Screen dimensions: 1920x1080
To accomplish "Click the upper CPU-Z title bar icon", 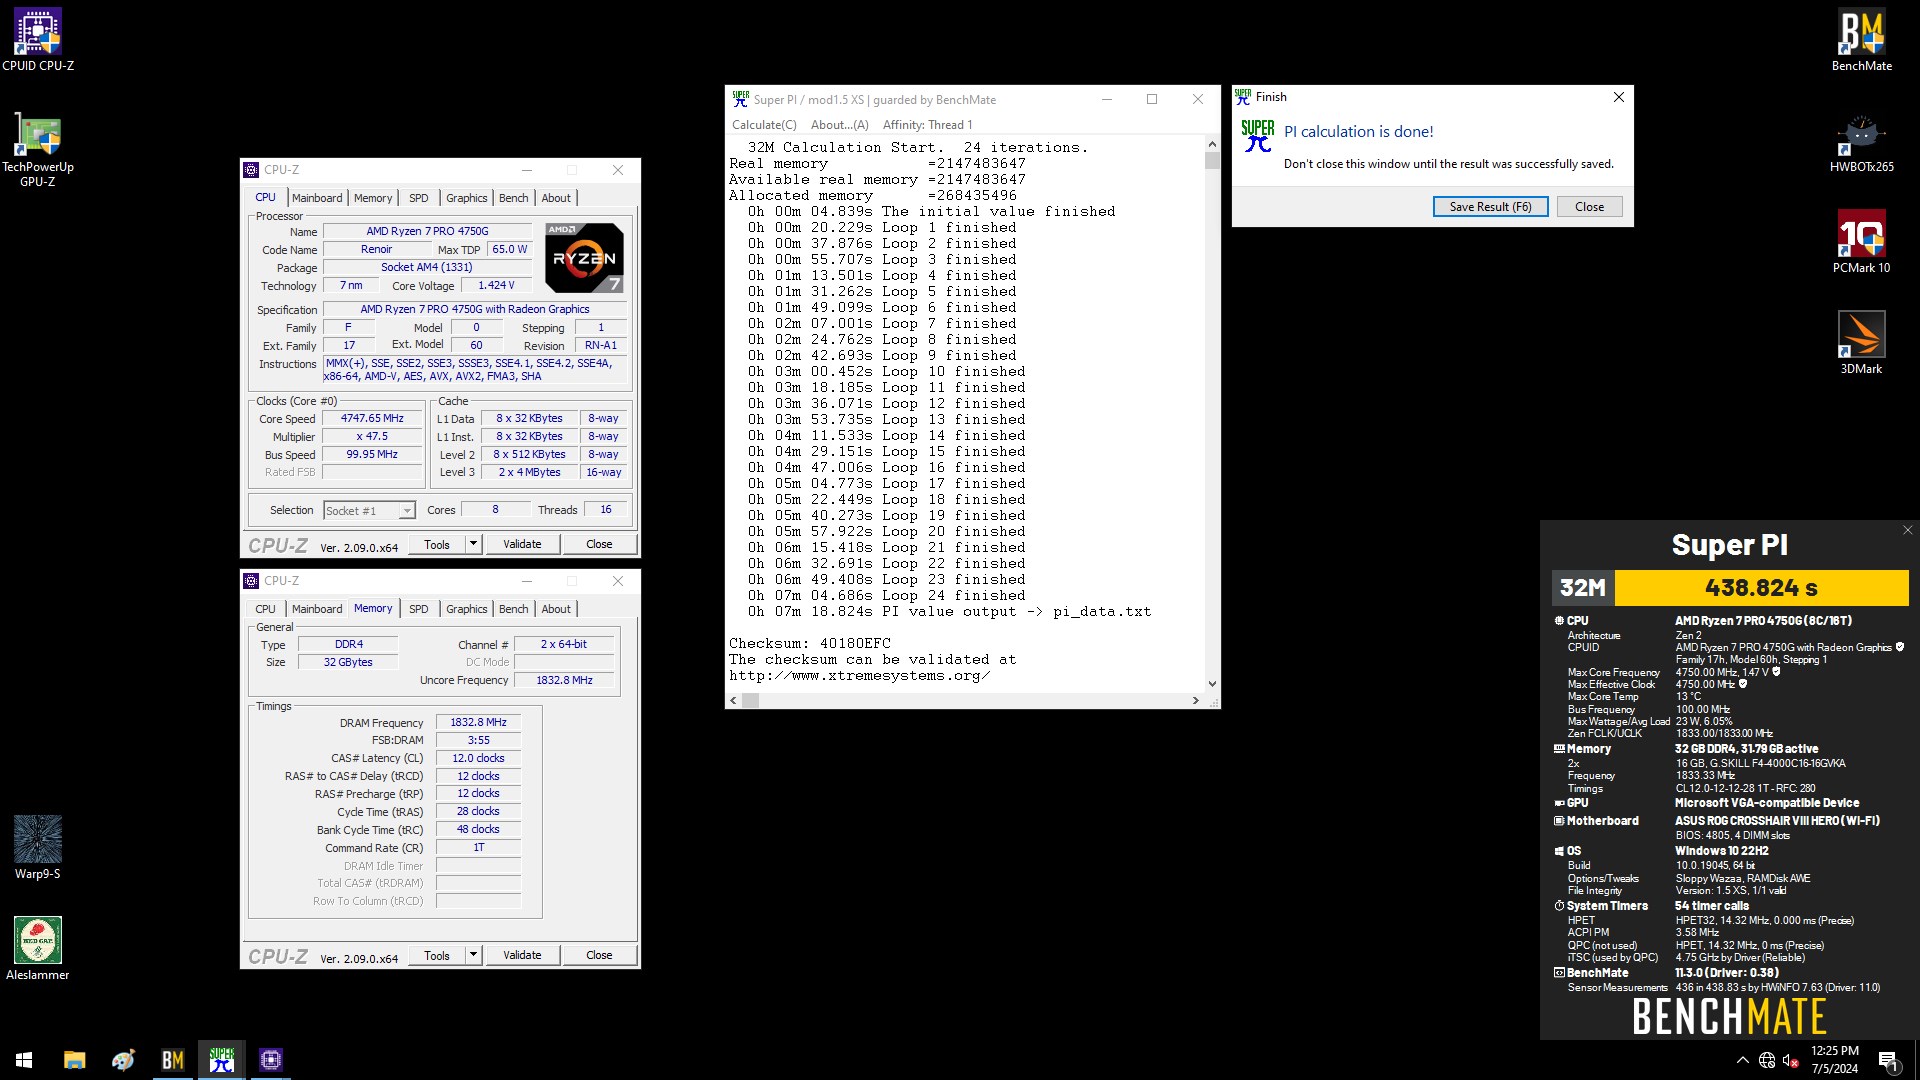I will (x=251, y=170).
